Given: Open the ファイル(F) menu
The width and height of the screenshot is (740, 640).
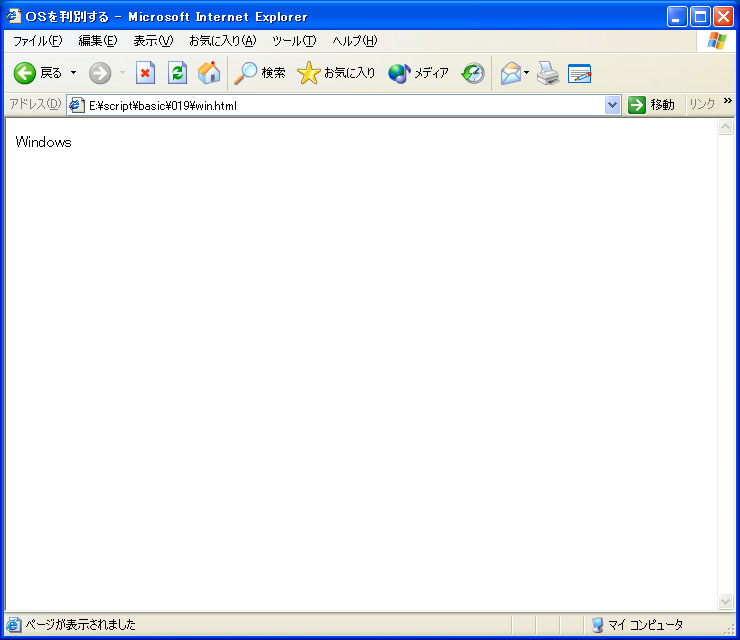Looking at the screenshot, I should pos(37,41).
